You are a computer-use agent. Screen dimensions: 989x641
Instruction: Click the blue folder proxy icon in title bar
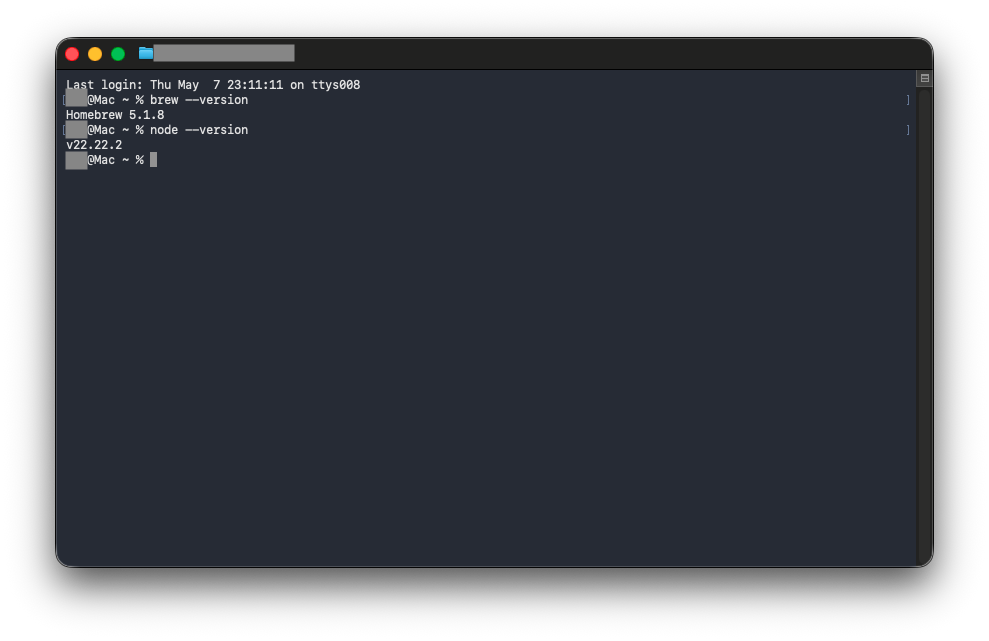(146, 54)
